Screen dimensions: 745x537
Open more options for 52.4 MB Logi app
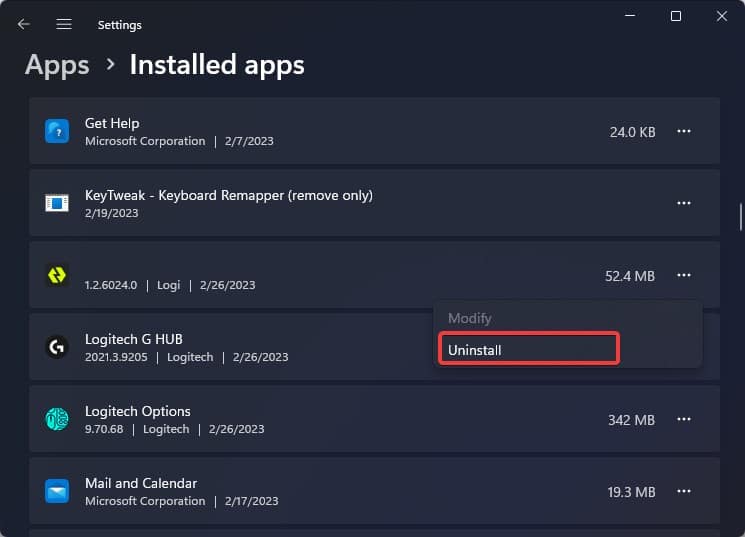click(x=684, y=275)
